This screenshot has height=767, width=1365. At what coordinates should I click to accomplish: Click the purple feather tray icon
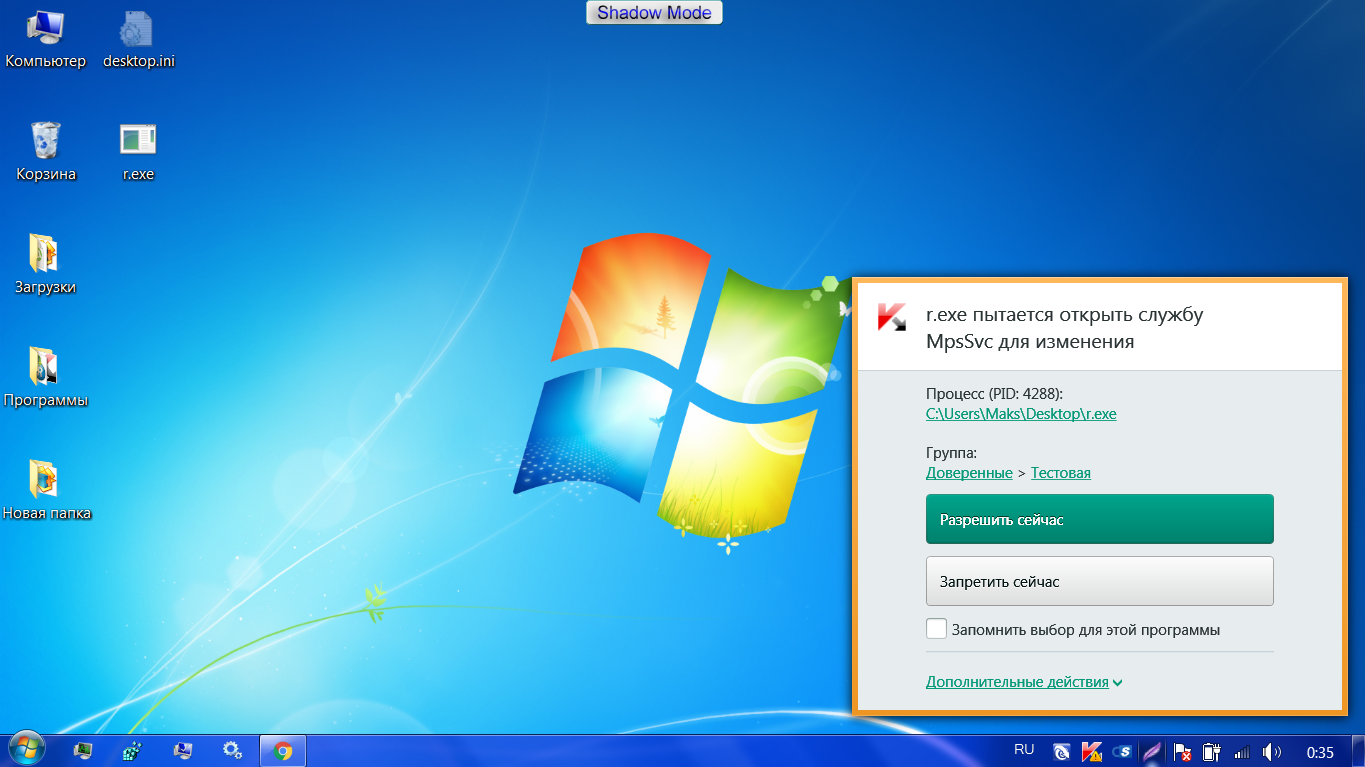point(1152,751)
